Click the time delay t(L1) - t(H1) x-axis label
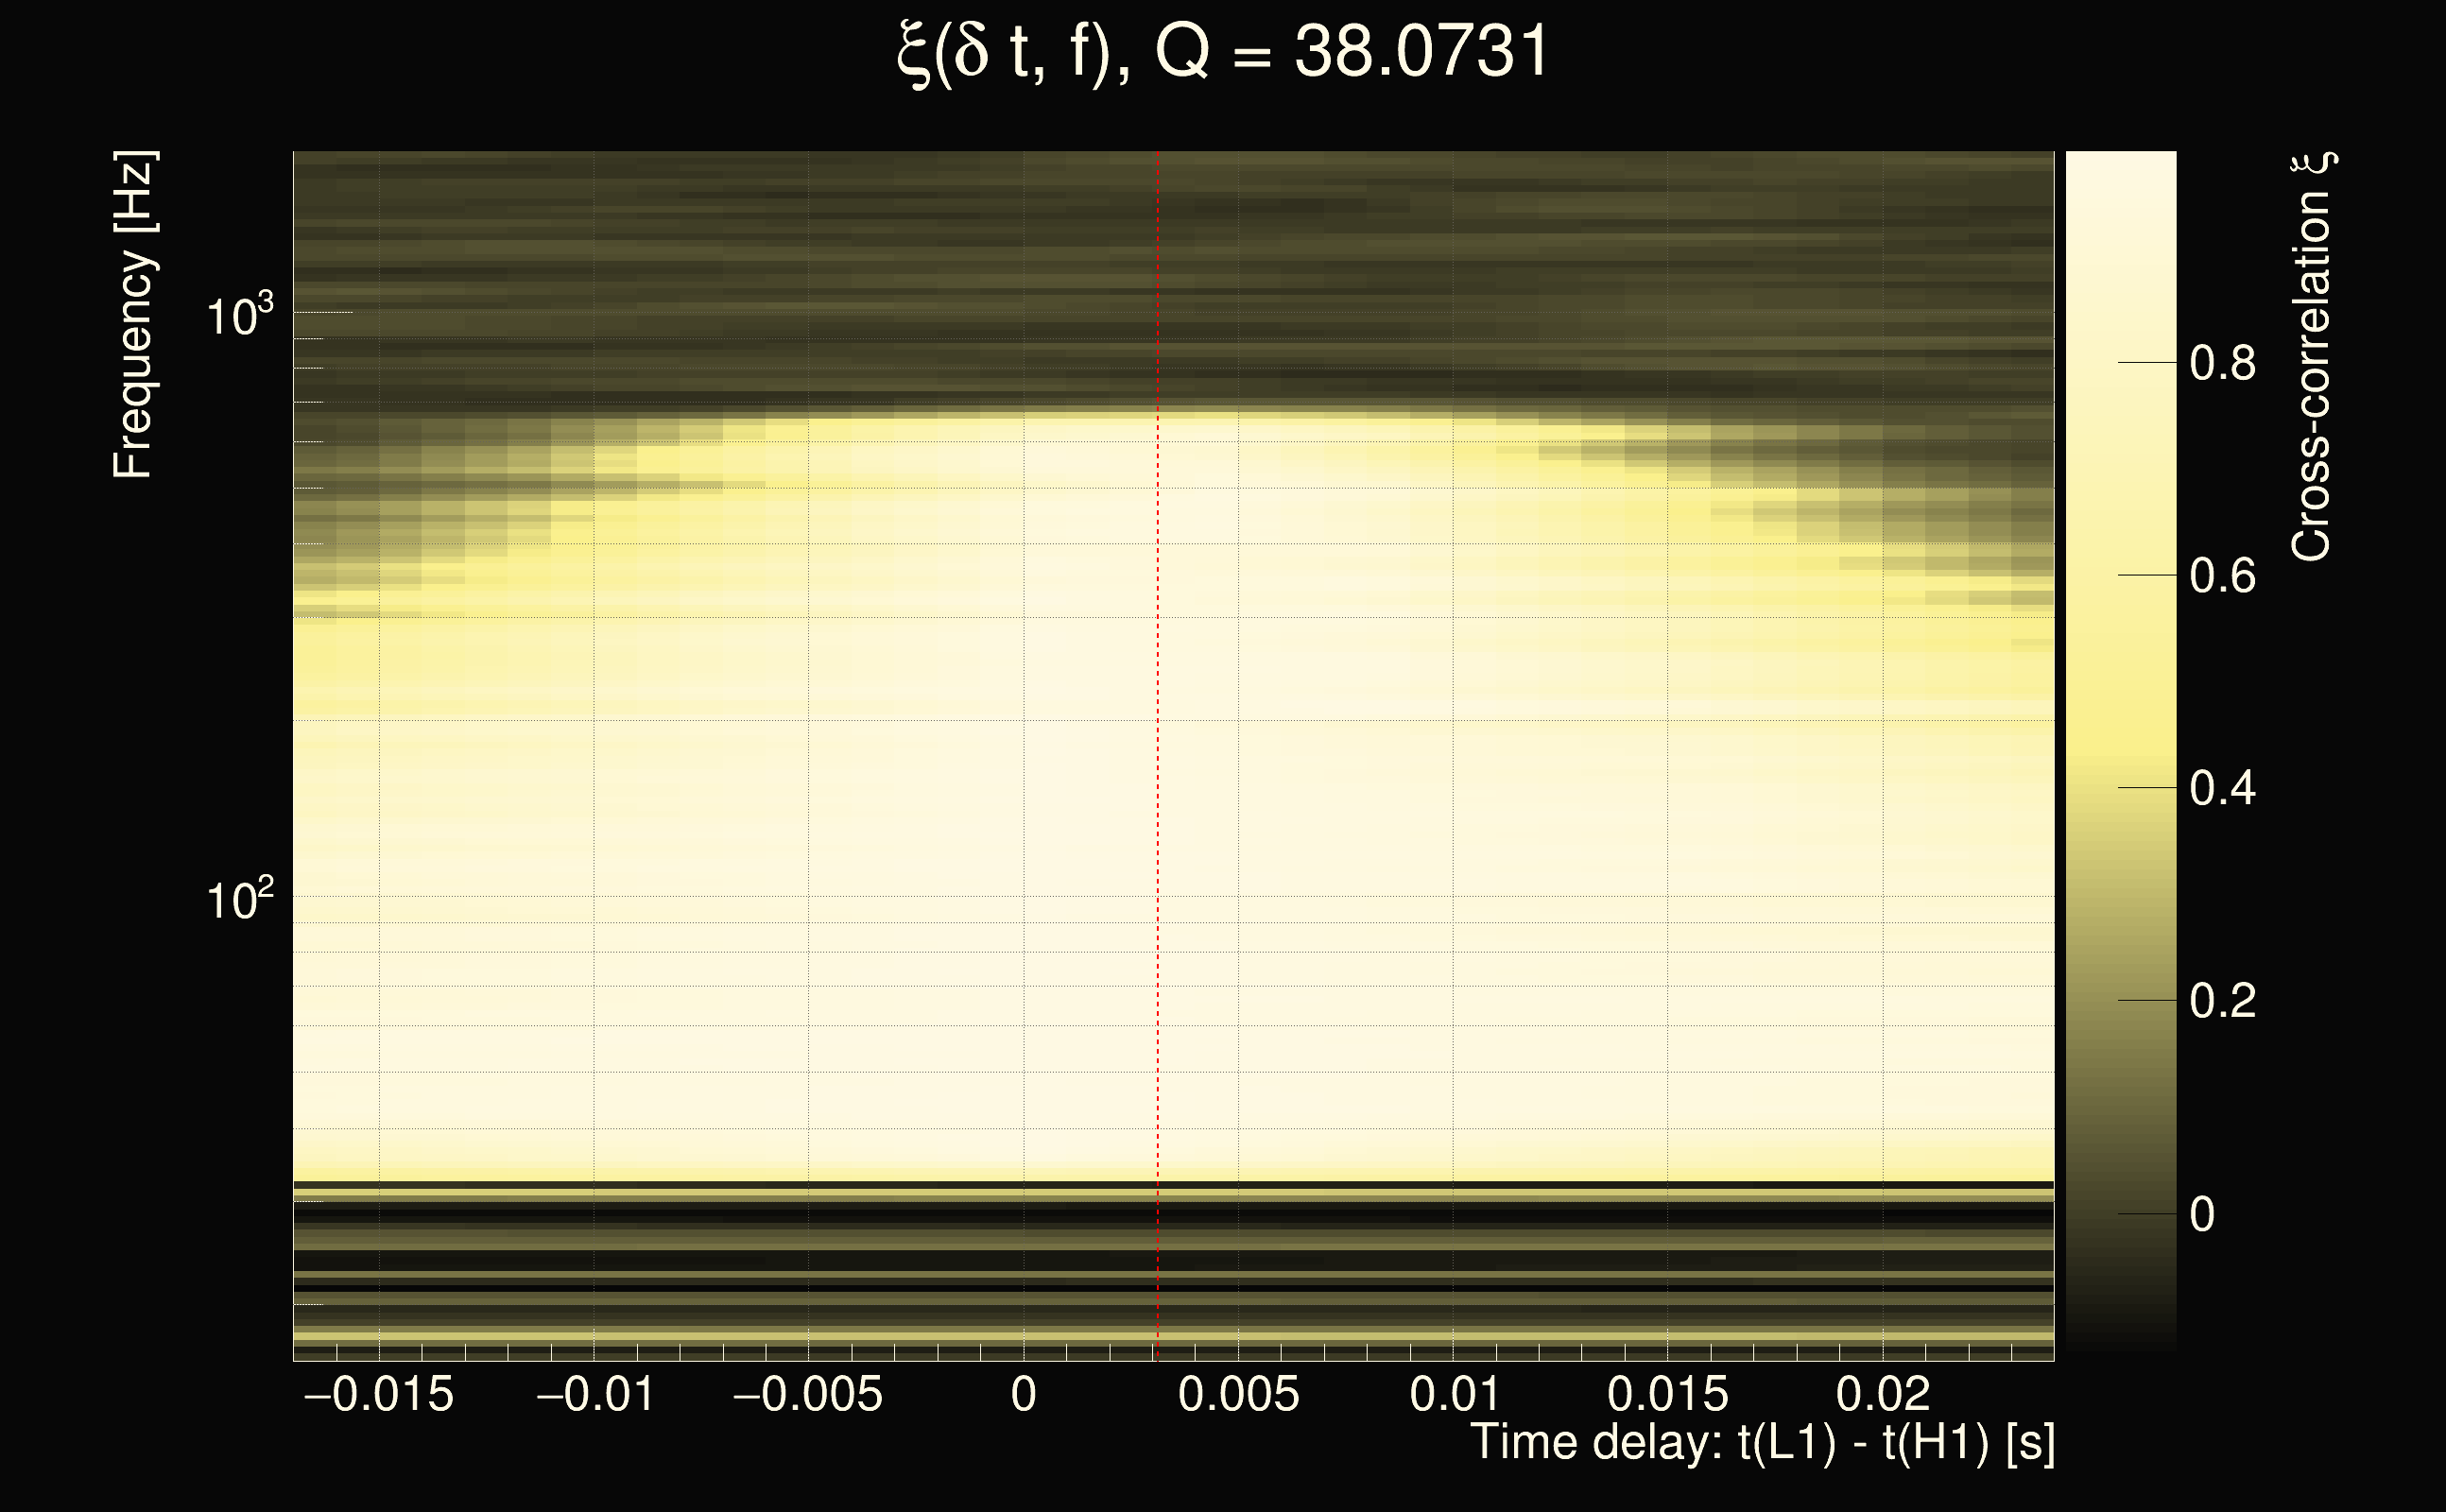2446x1512 pixels. (1762, 1443)
